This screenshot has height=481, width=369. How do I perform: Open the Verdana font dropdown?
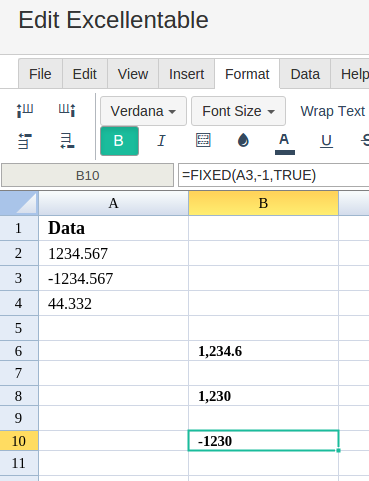(x=143, y=111)
